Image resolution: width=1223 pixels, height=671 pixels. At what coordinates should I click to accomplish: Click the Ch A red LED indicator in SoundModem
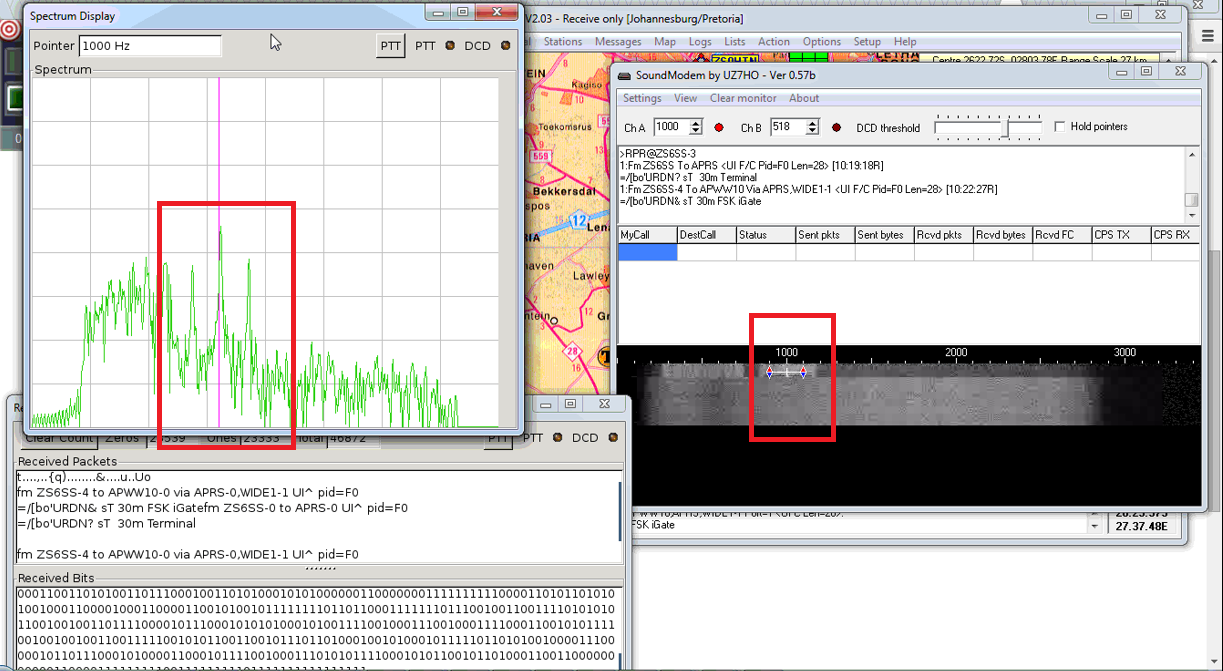click(x=719, y=126)
